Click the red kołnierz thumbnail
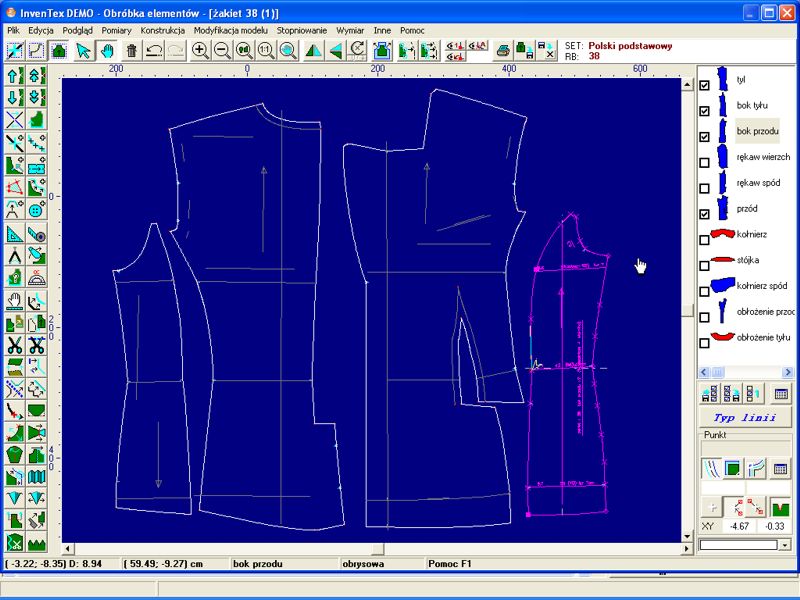 722,234
